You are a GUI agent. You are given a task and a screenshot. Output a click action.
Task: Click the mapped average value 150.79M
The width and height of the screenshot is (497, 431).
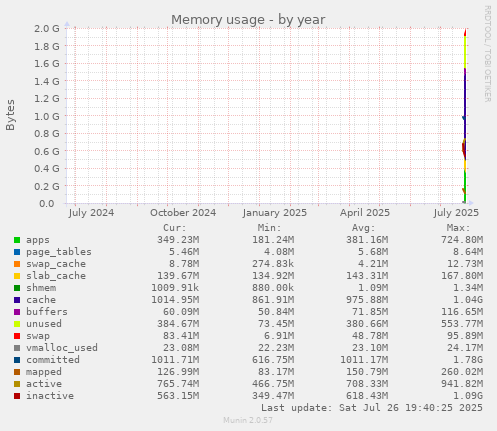click(x=367, y=372)
